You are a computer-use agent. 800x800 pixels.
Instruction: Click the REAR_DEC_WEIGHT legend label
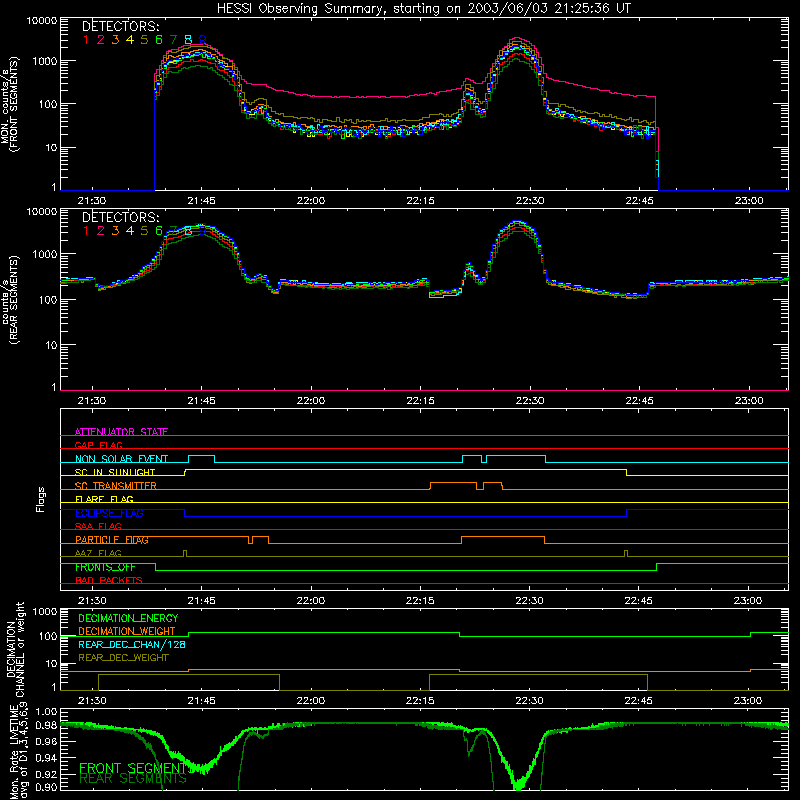(123, 658)
